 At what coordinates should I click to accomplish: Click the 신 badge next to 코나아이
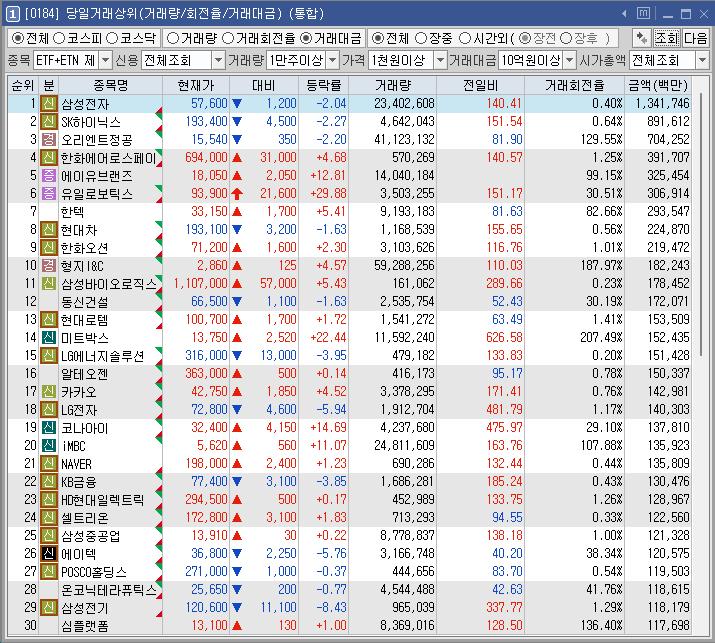point(49,428)
